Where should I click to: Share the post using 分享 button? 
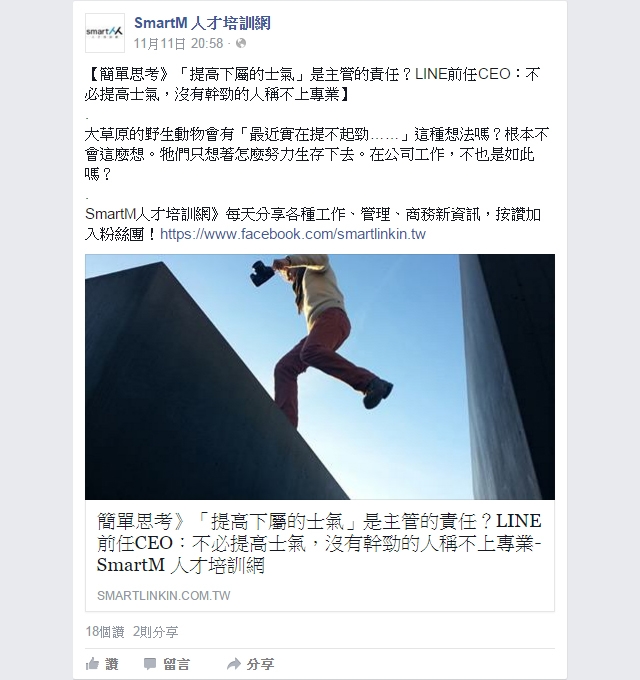pyautogui.click(x=251, y=664)
